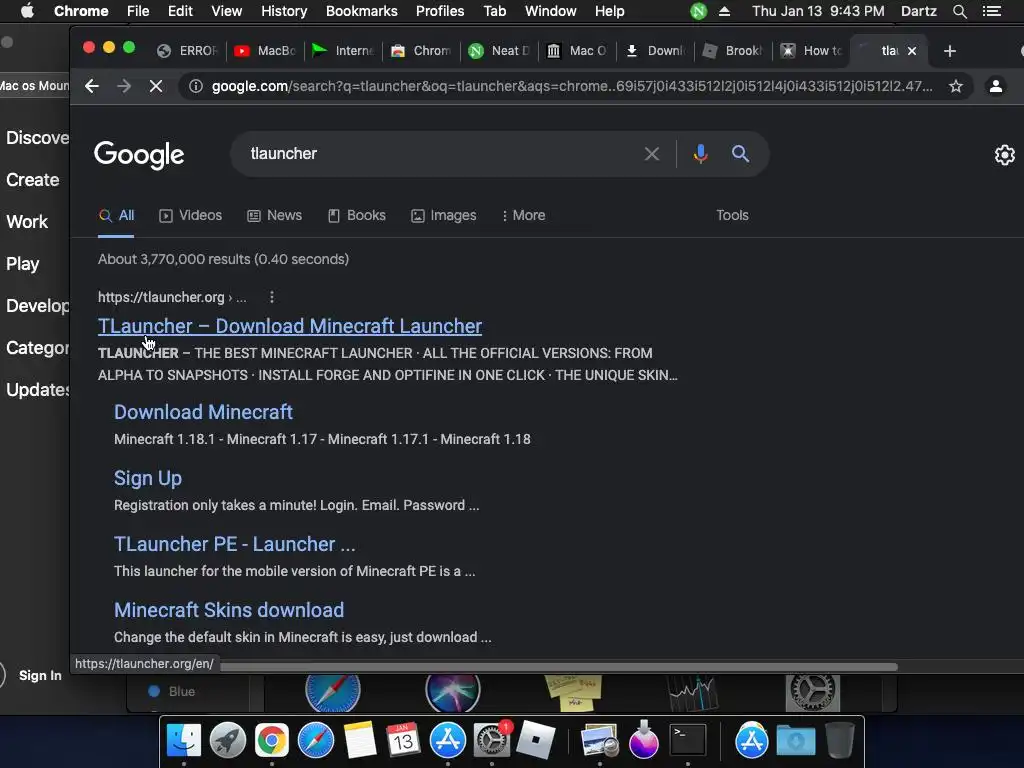
Task: Open the TLauncher PE - Launcher sitelink
Action: (x=234, y=544)
